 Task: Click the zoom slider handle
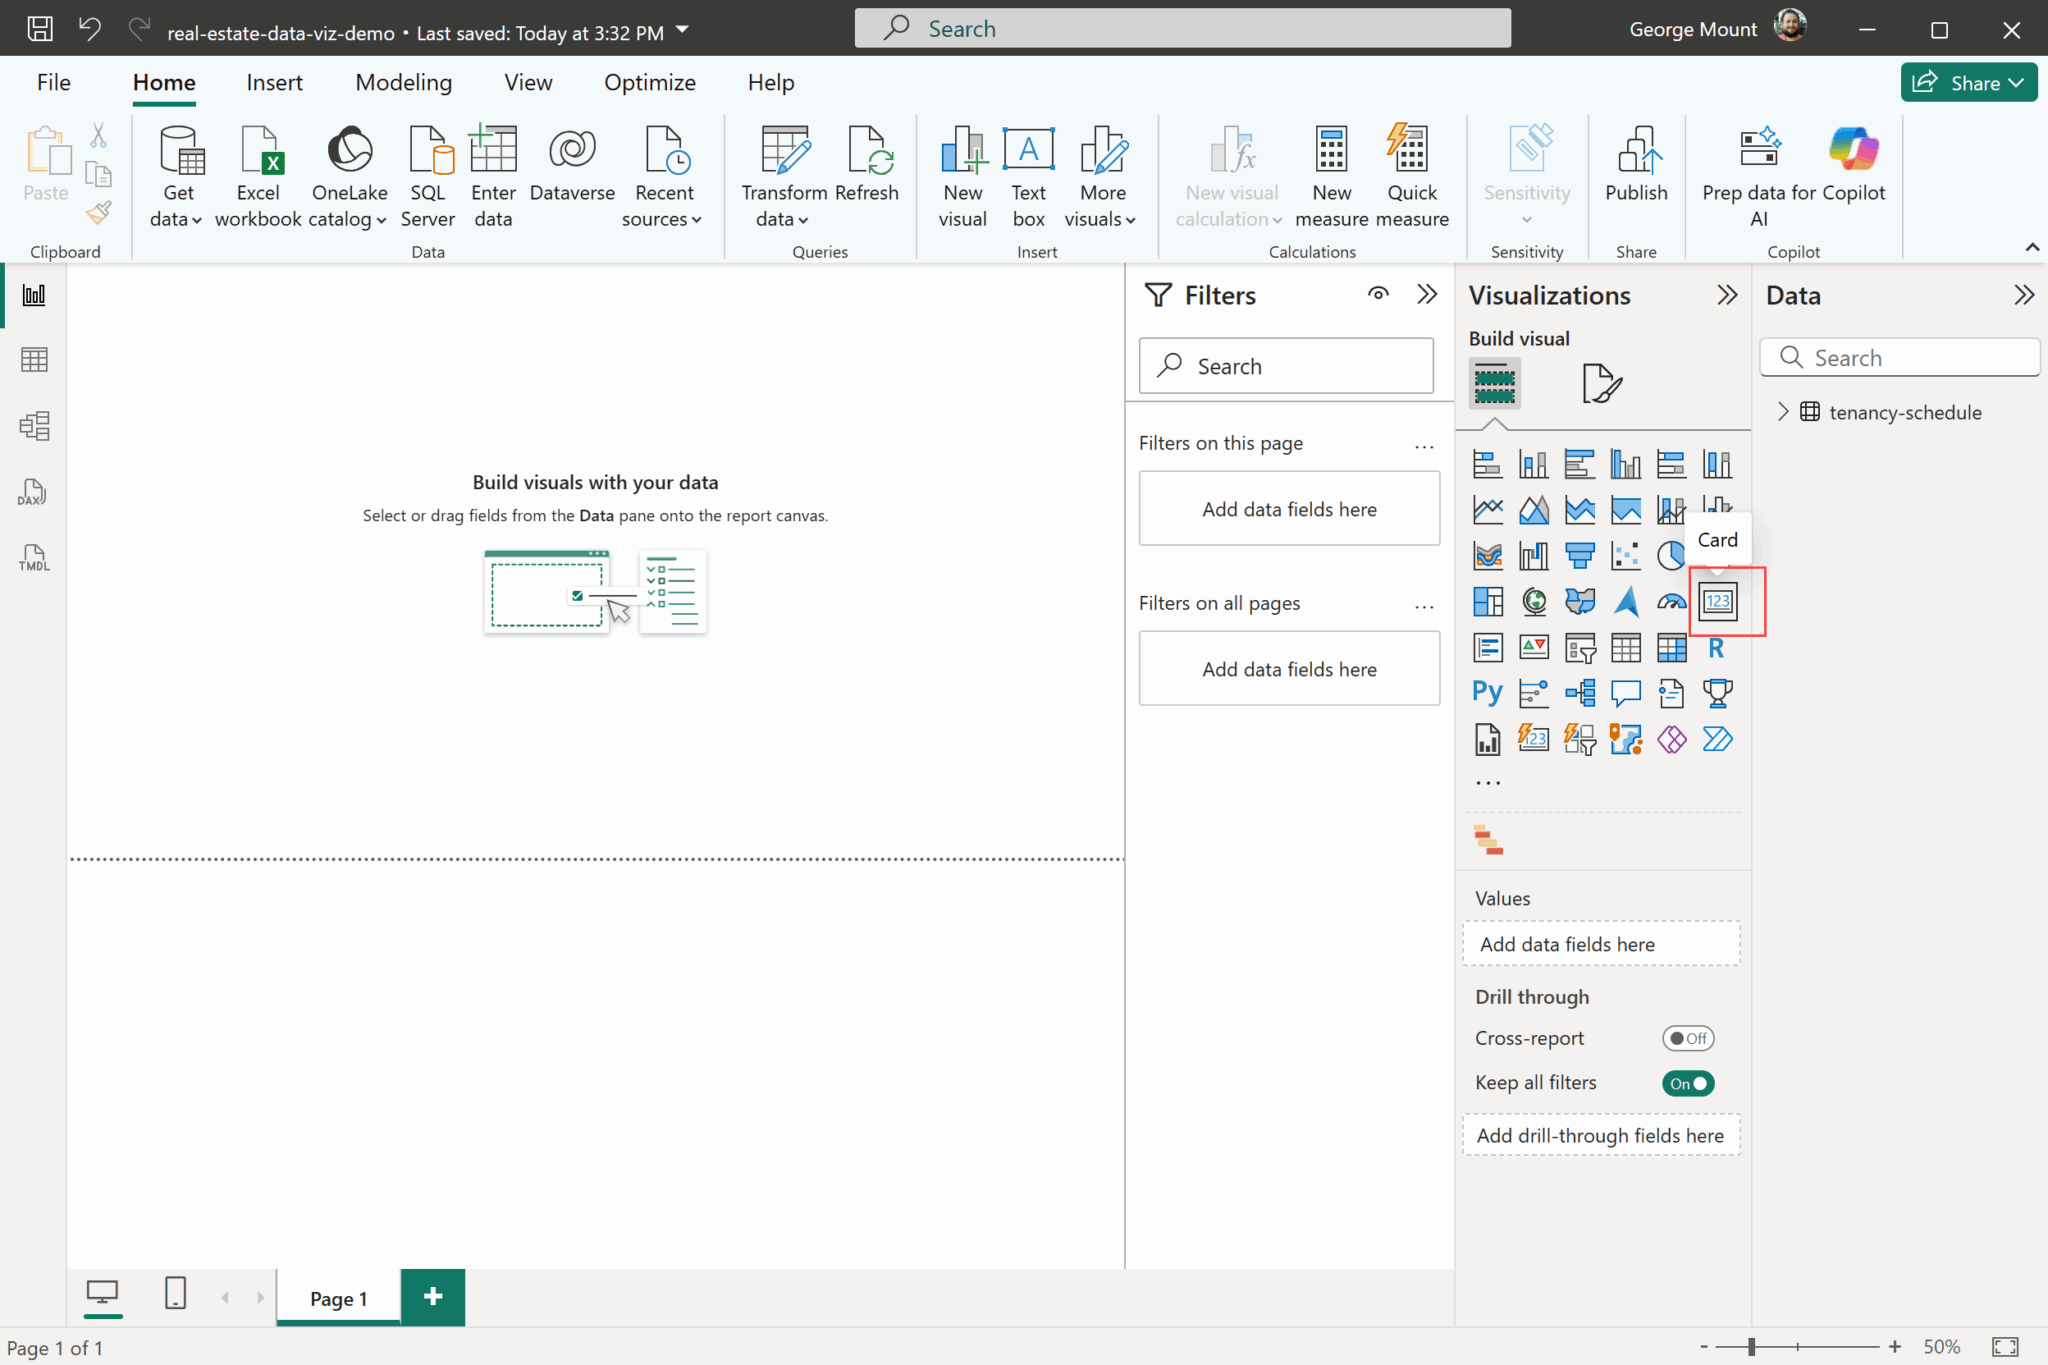[1751, 1347]
